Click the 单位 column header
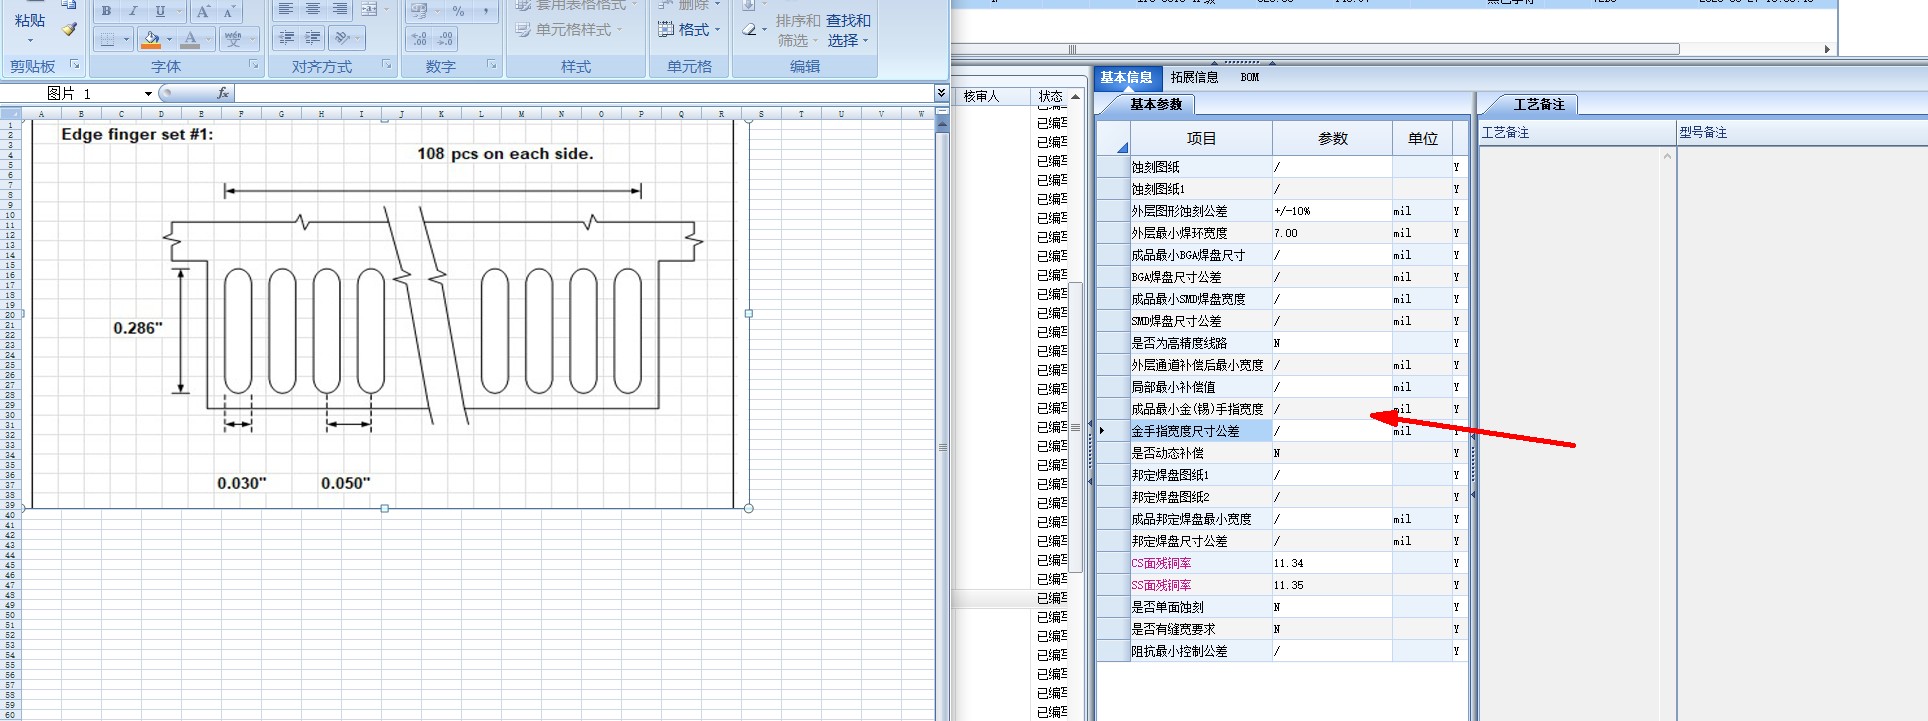 click(1422, 139)
